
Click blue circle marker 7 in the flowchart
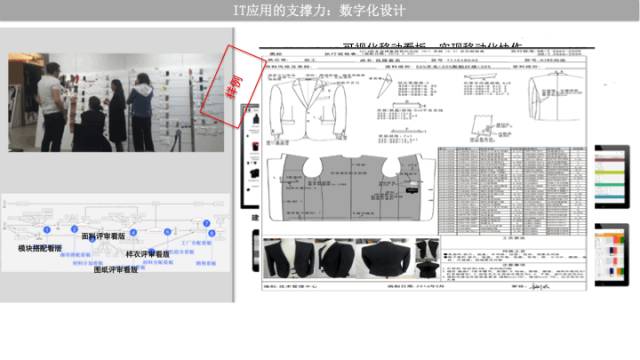pos(207,223)
